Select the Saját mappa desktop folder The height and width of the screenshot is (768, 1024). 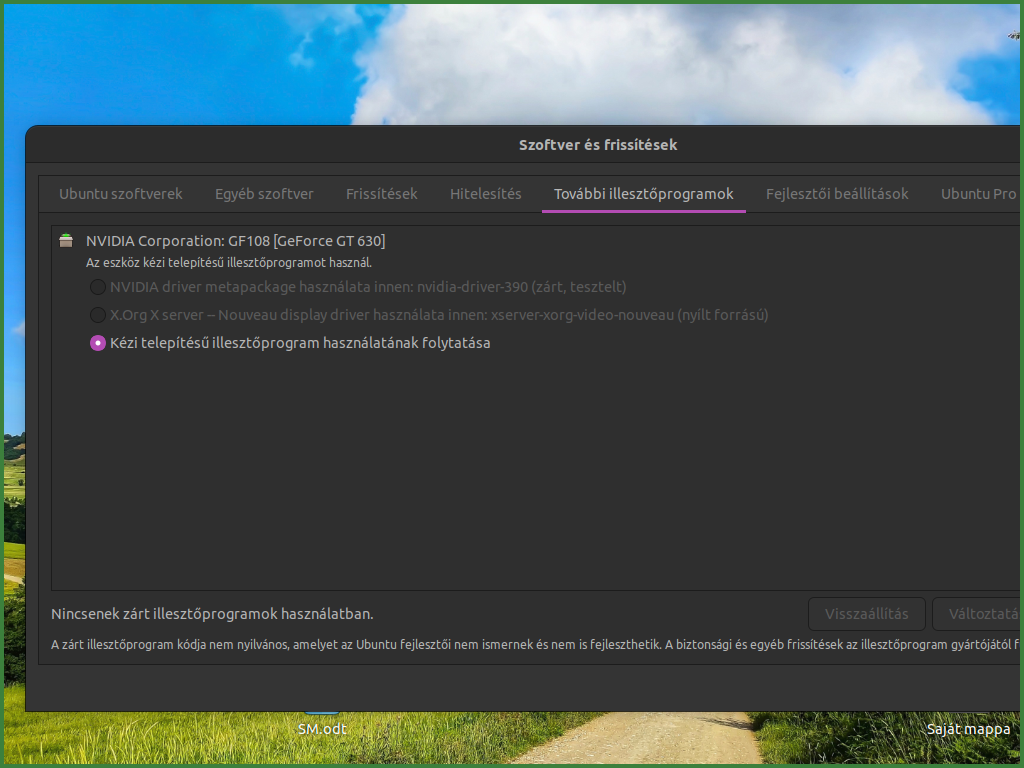pyautogui.click(x=968, y=729)
